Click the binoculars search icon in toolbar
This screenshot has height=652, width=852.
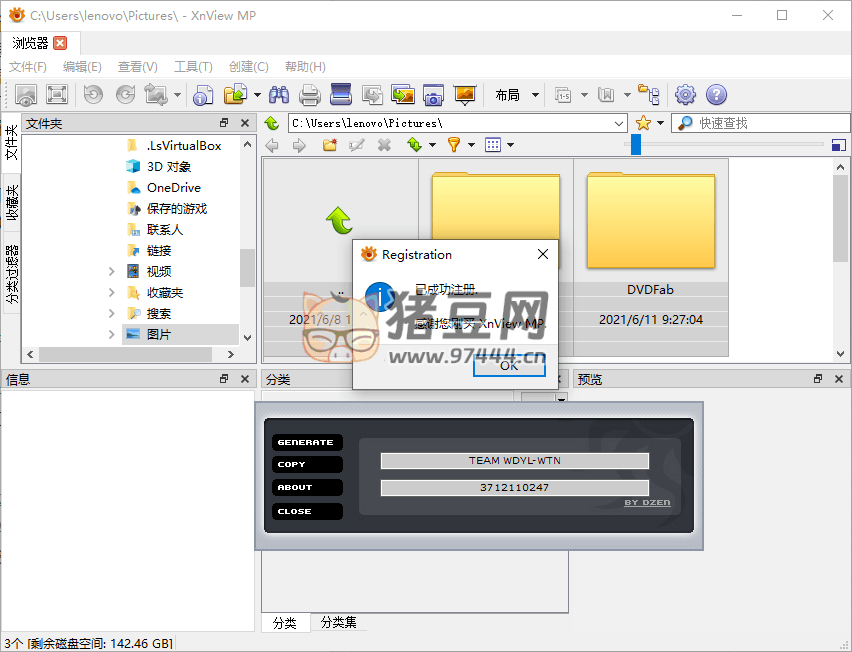(x=279, y=95)
